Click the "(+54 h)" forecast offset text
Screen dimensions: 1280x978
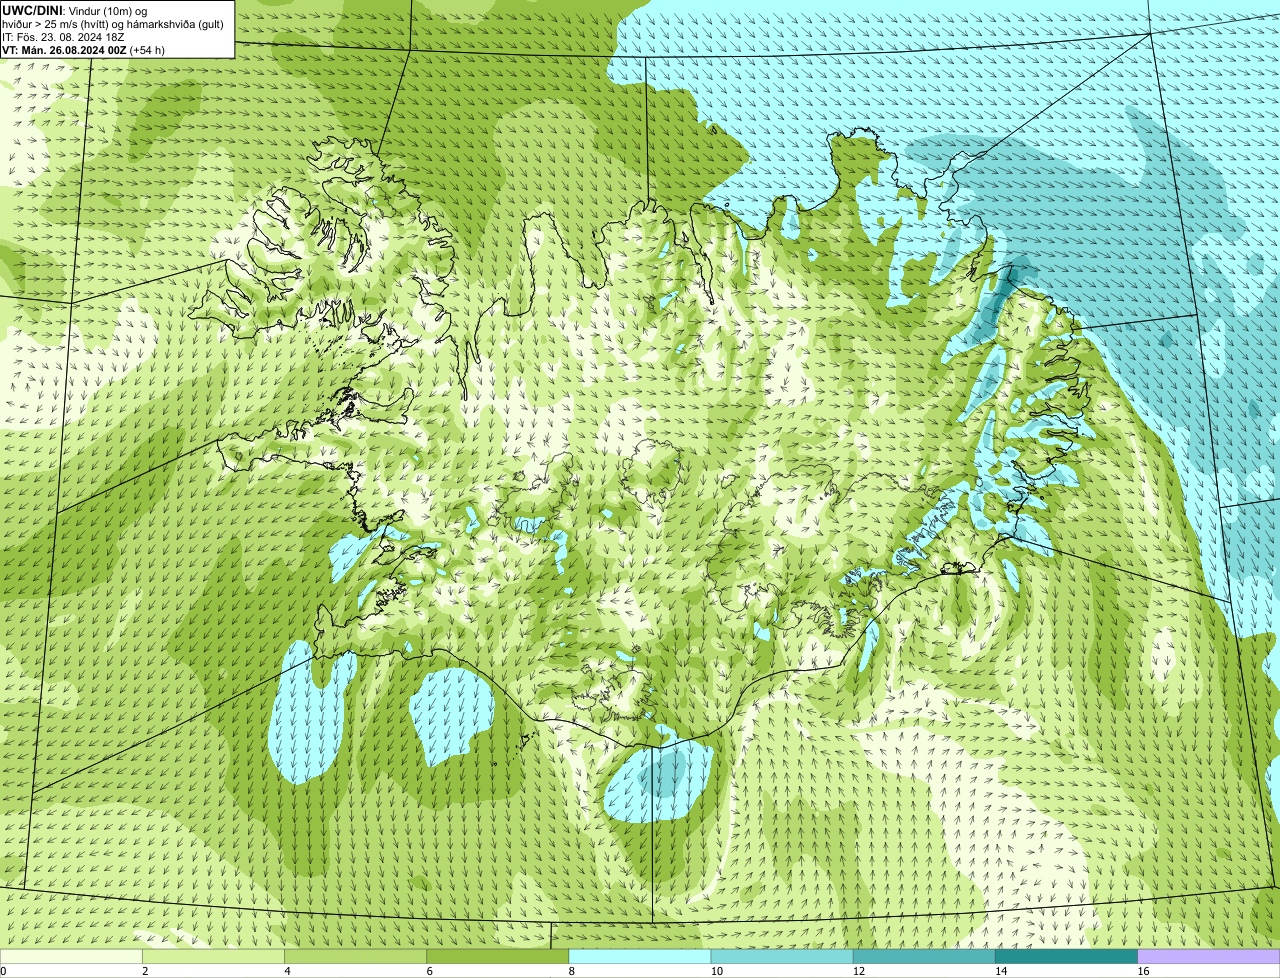click(147, 50)
